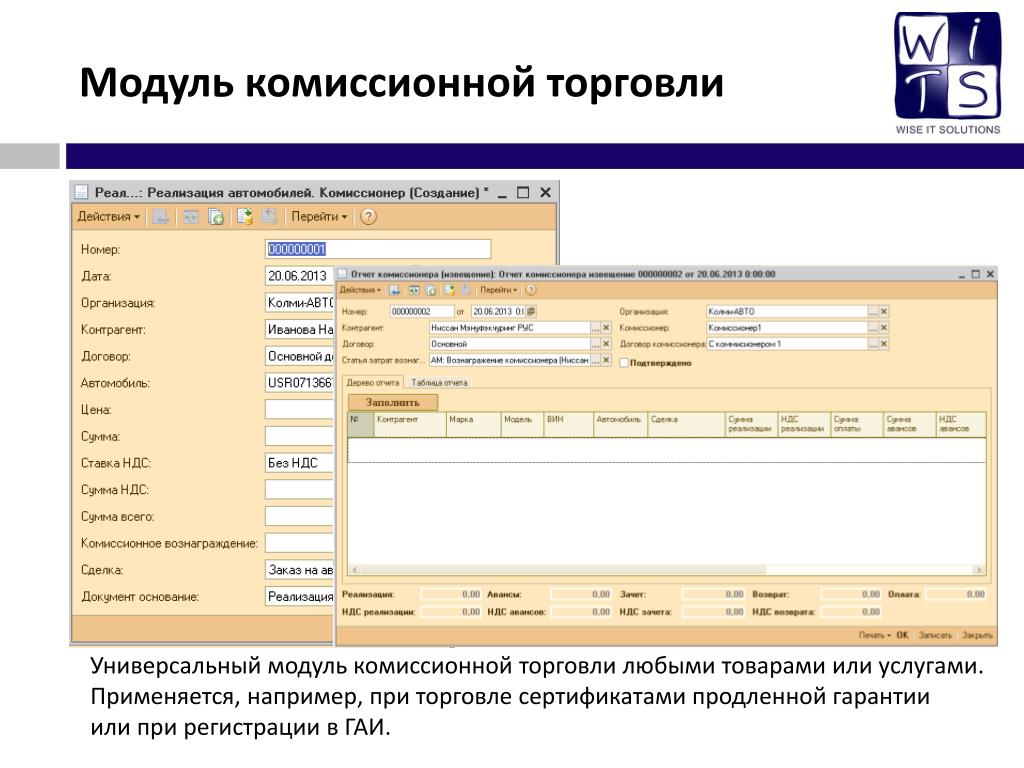Click the Модель column header

522,424
